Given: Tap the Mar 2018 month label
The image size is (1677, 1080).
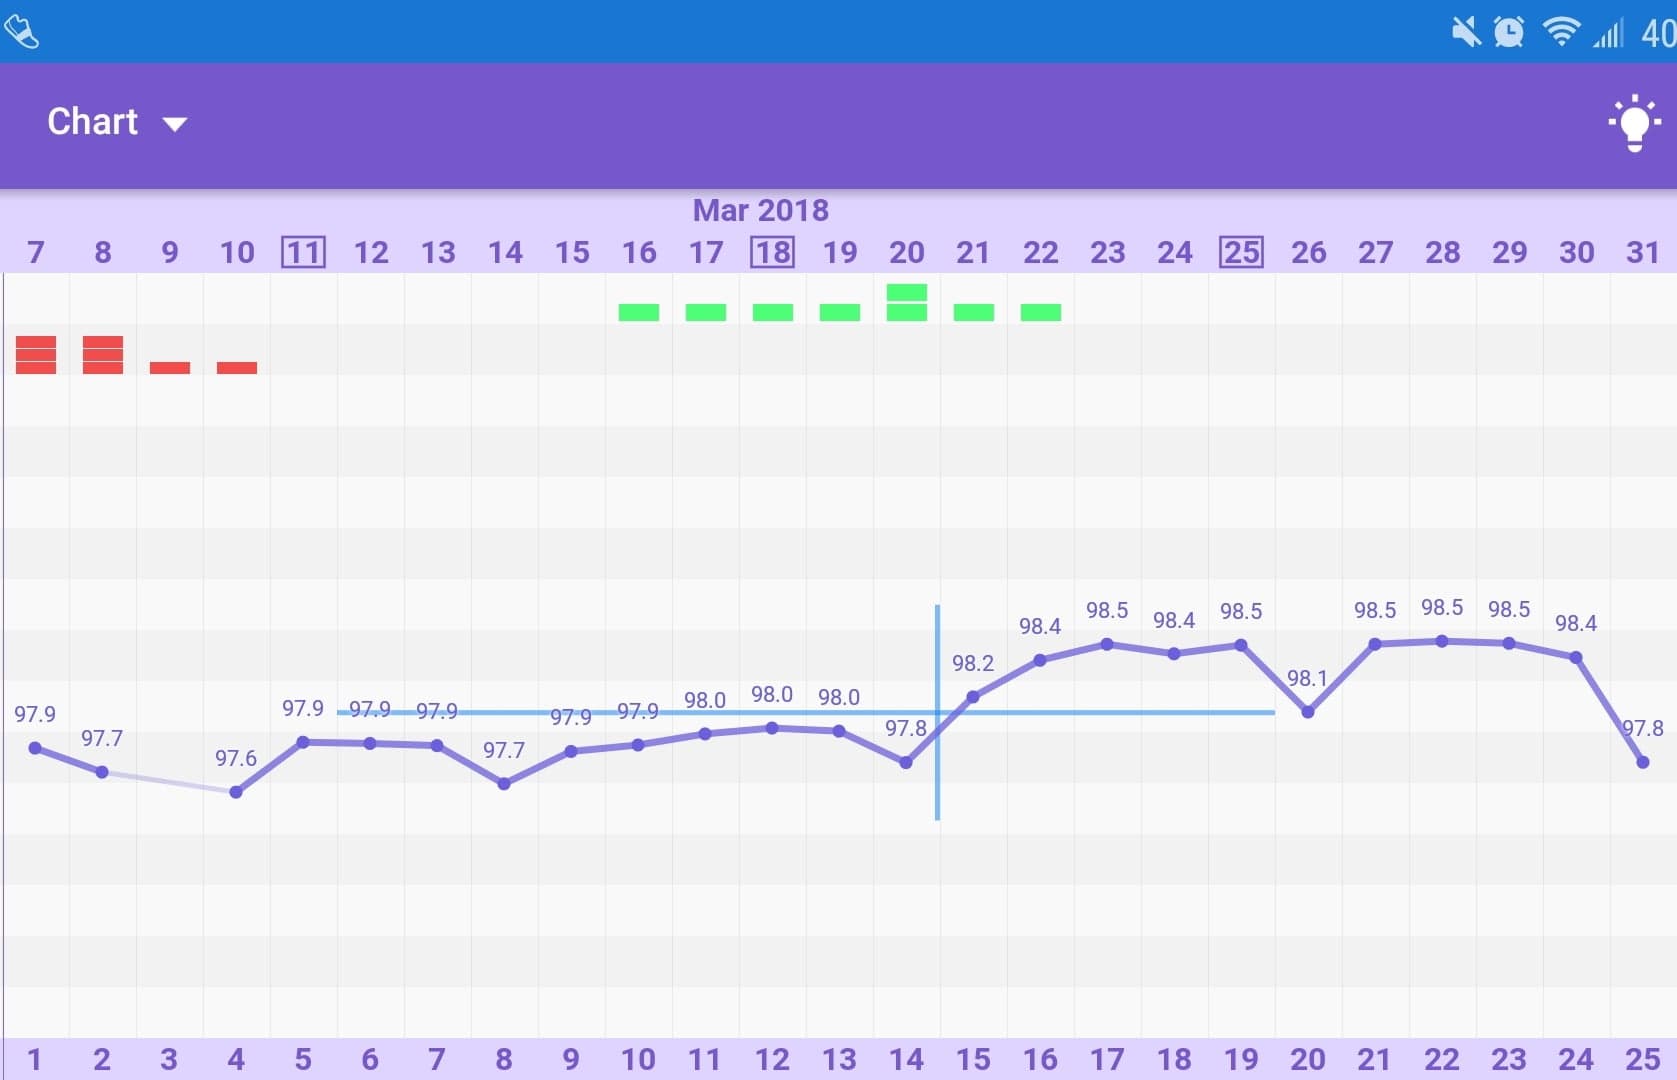Looking at the screenshot, I should (760, 210).
